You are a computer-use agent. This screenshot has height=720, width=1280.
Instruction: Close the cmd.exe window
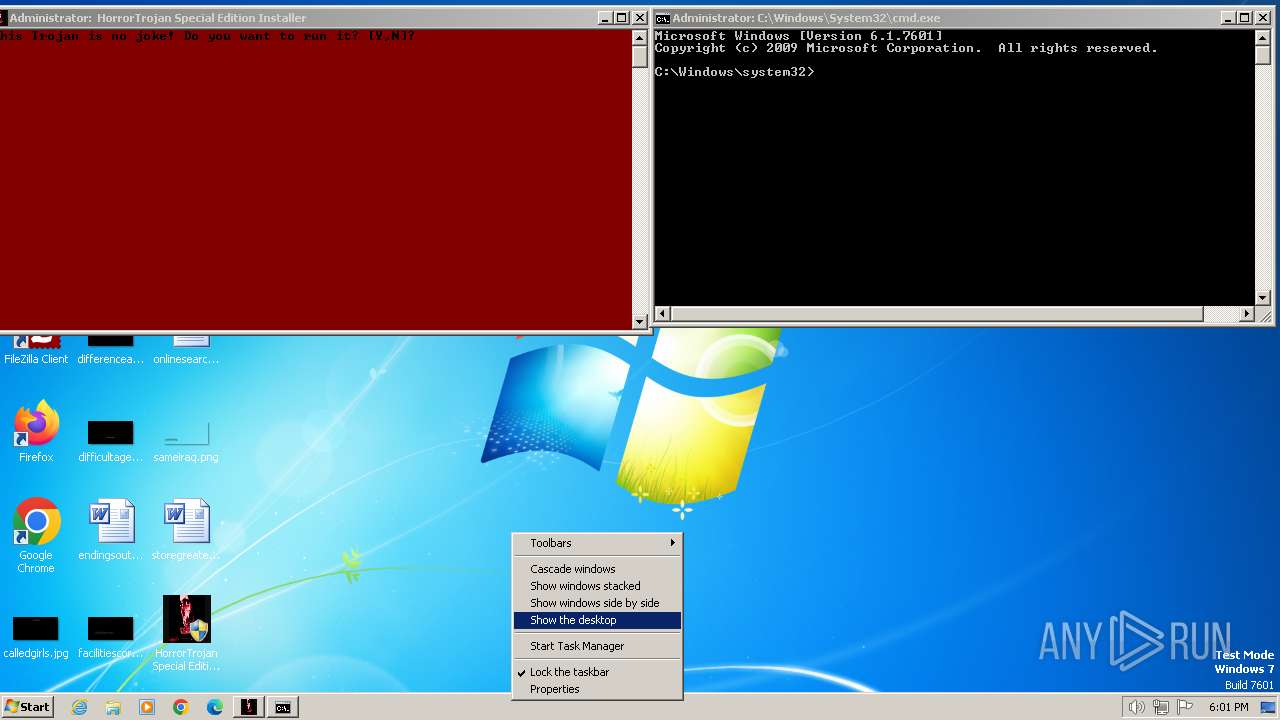click(x=1262, y=18)
